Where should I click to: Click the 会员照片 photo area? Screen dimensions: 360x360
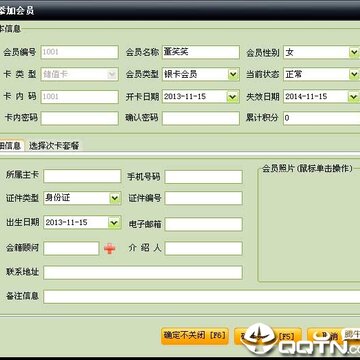pyautogui.click(x=309, y=225)
